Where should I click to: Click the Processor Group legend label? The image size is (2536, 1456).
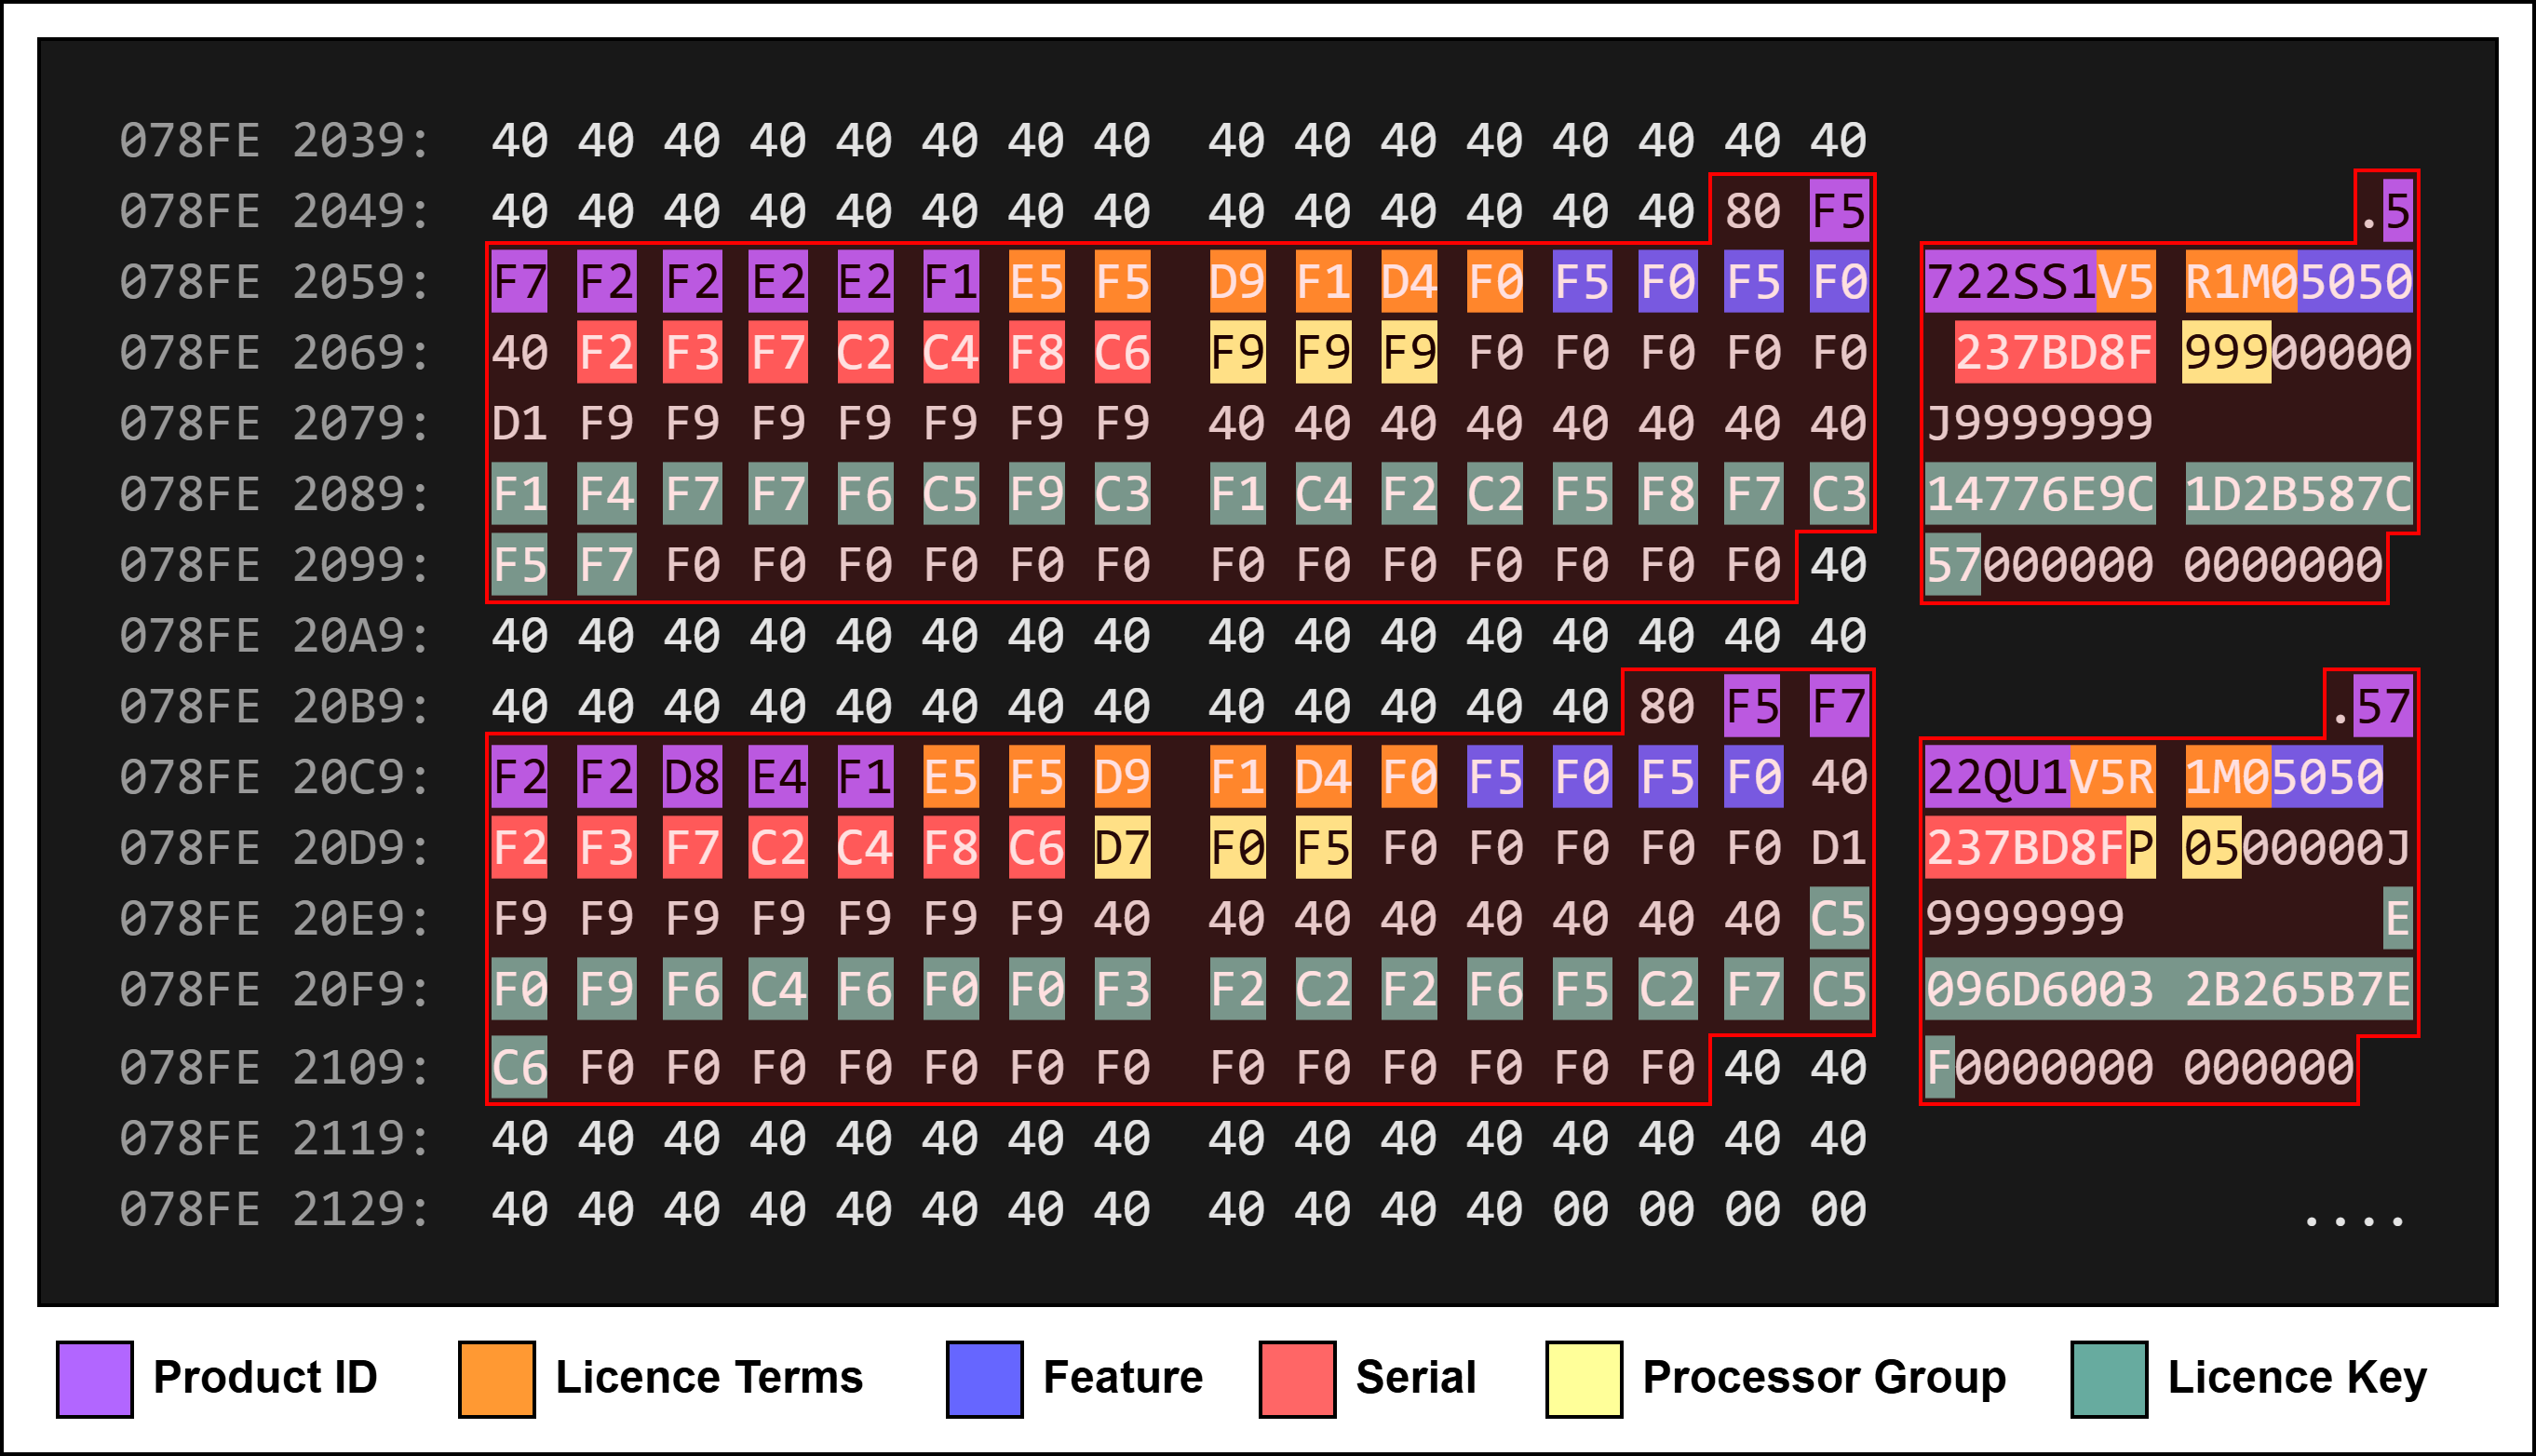click(x=1824, y=1377)
